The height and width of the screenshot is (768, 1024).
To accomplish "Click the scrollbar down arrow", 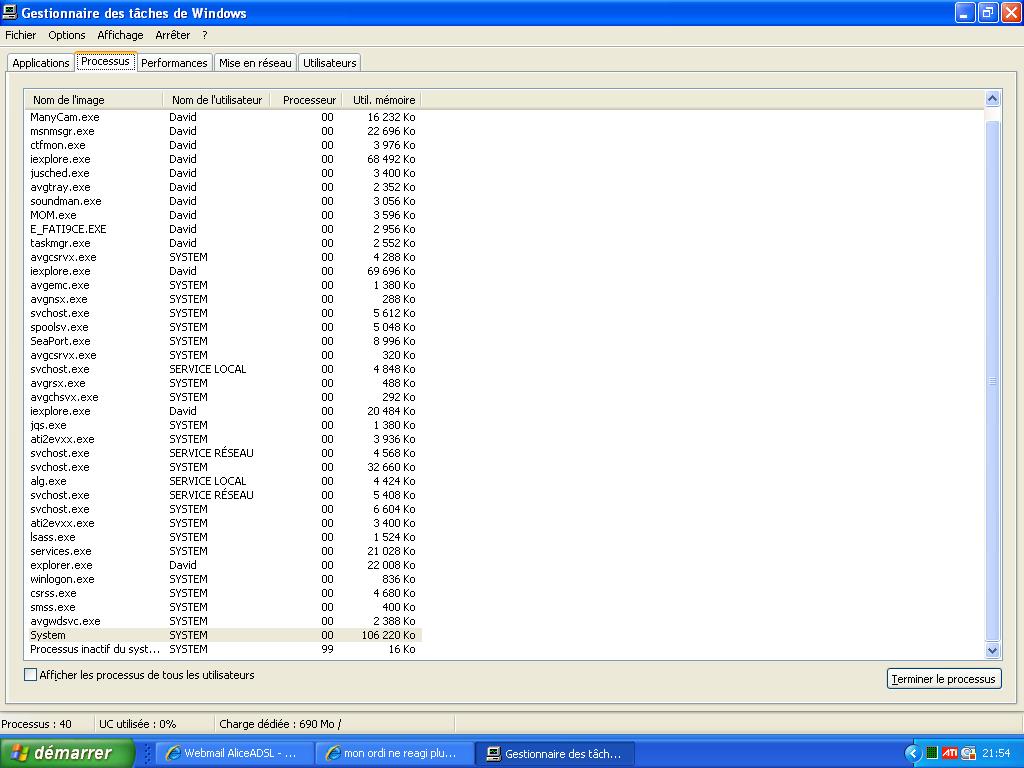I will 992,650.
